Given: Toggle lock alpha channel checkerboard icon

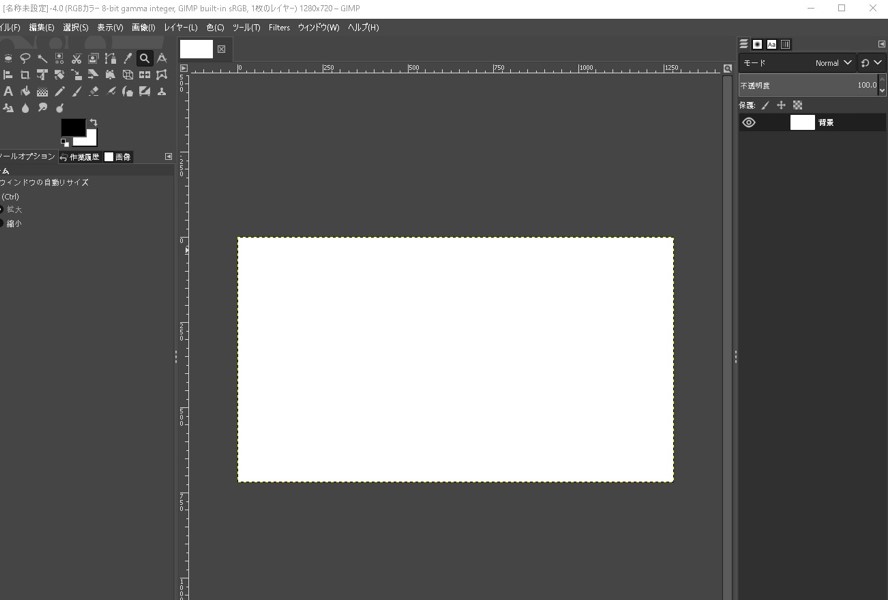Looking at the screenshot, I should tap(797, 105).
